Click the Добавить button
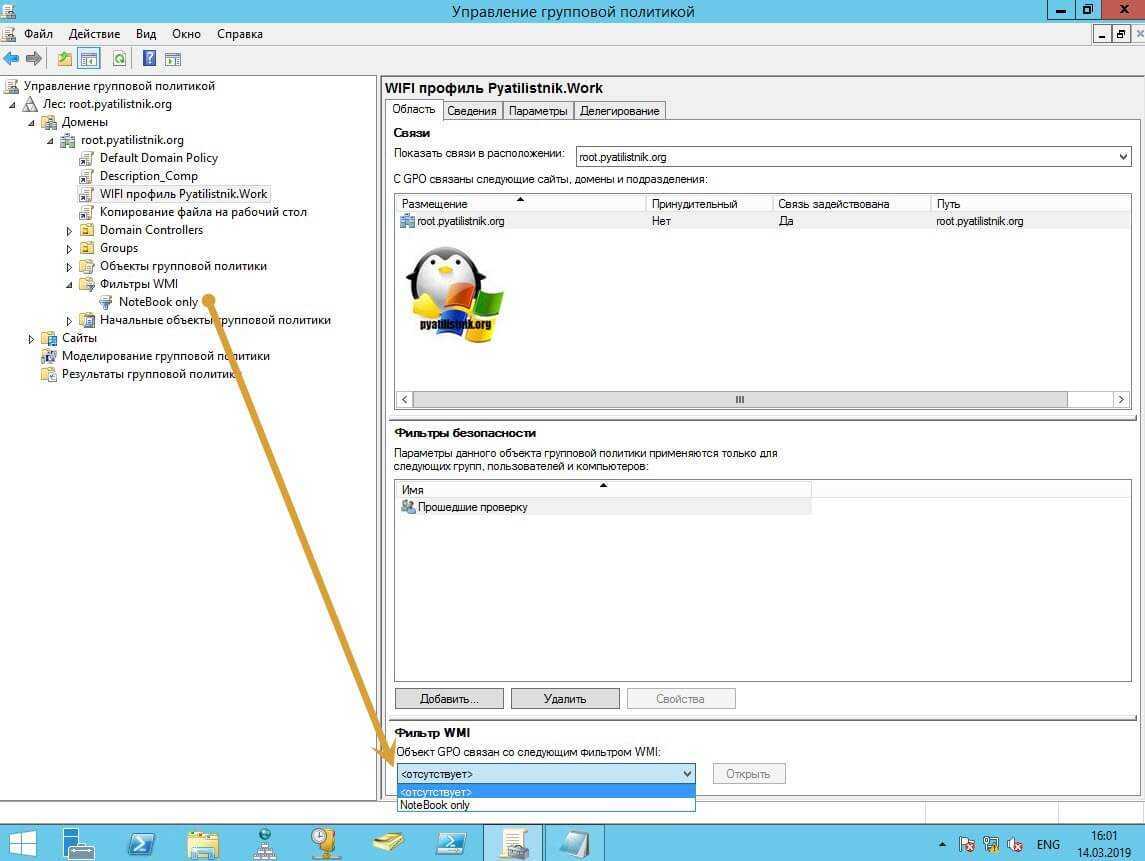 click(x=448, y=699)
